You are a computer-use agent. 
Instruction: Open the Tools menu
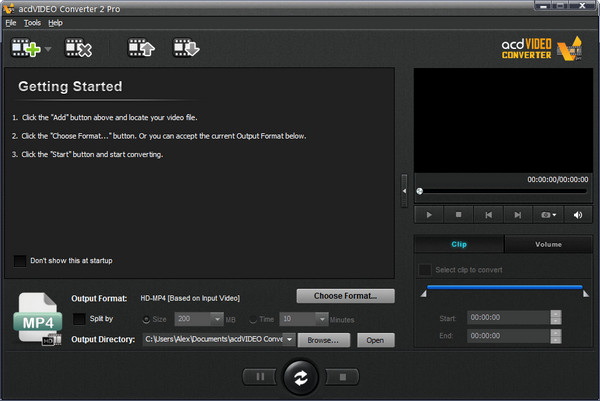pos(33,22)
